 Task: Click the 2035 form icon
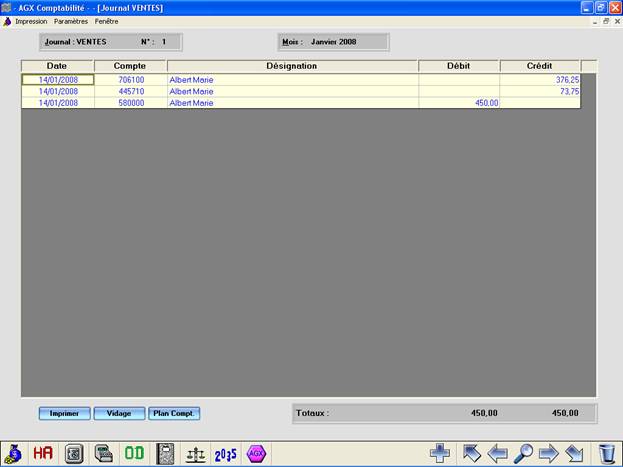coord(226,453)
